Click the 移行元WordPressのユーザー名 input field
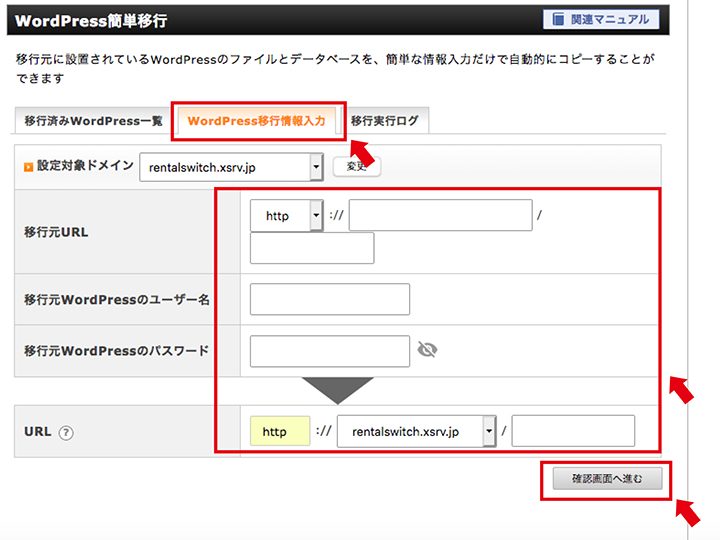This screenshot has height=540, width=720. coord(330,299)
